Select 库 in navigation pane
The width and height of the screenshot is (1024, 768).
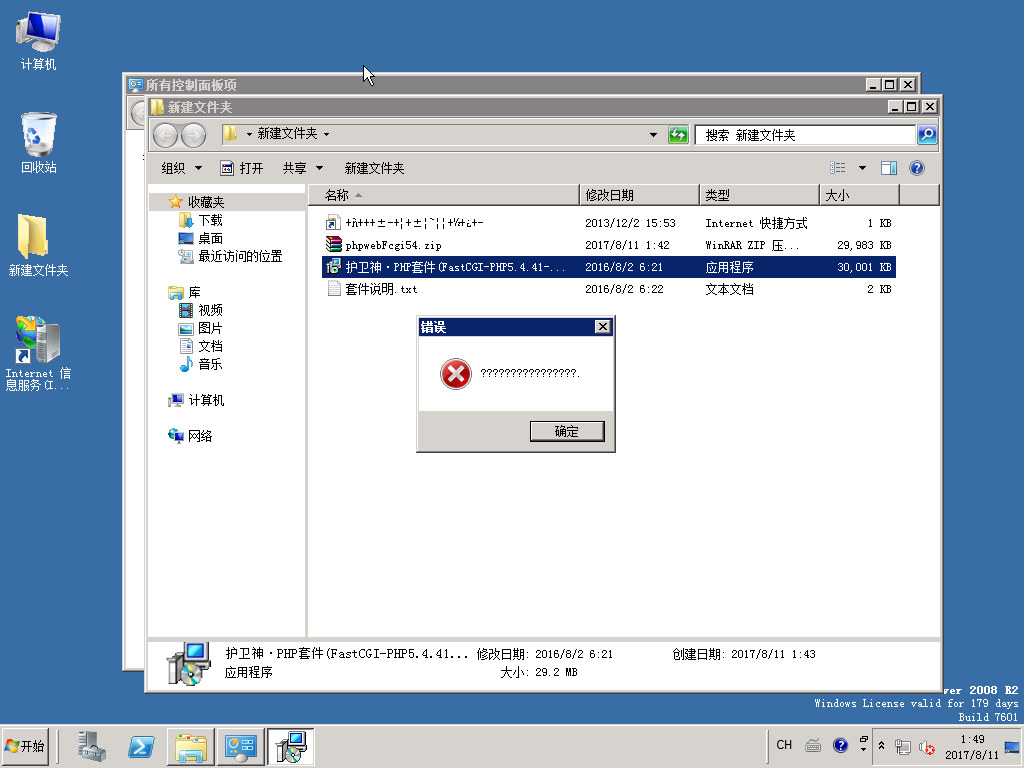click(194, 292)
